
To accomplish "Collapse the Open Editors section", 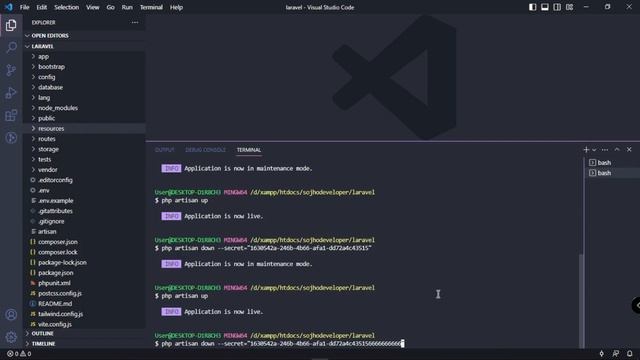I will click(84, 36).
